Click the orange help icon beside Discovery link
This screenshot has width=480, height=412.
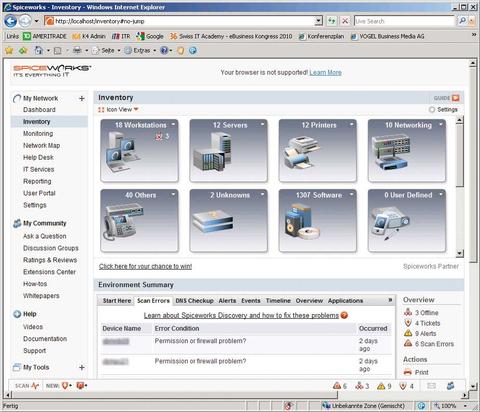[344, 315]
